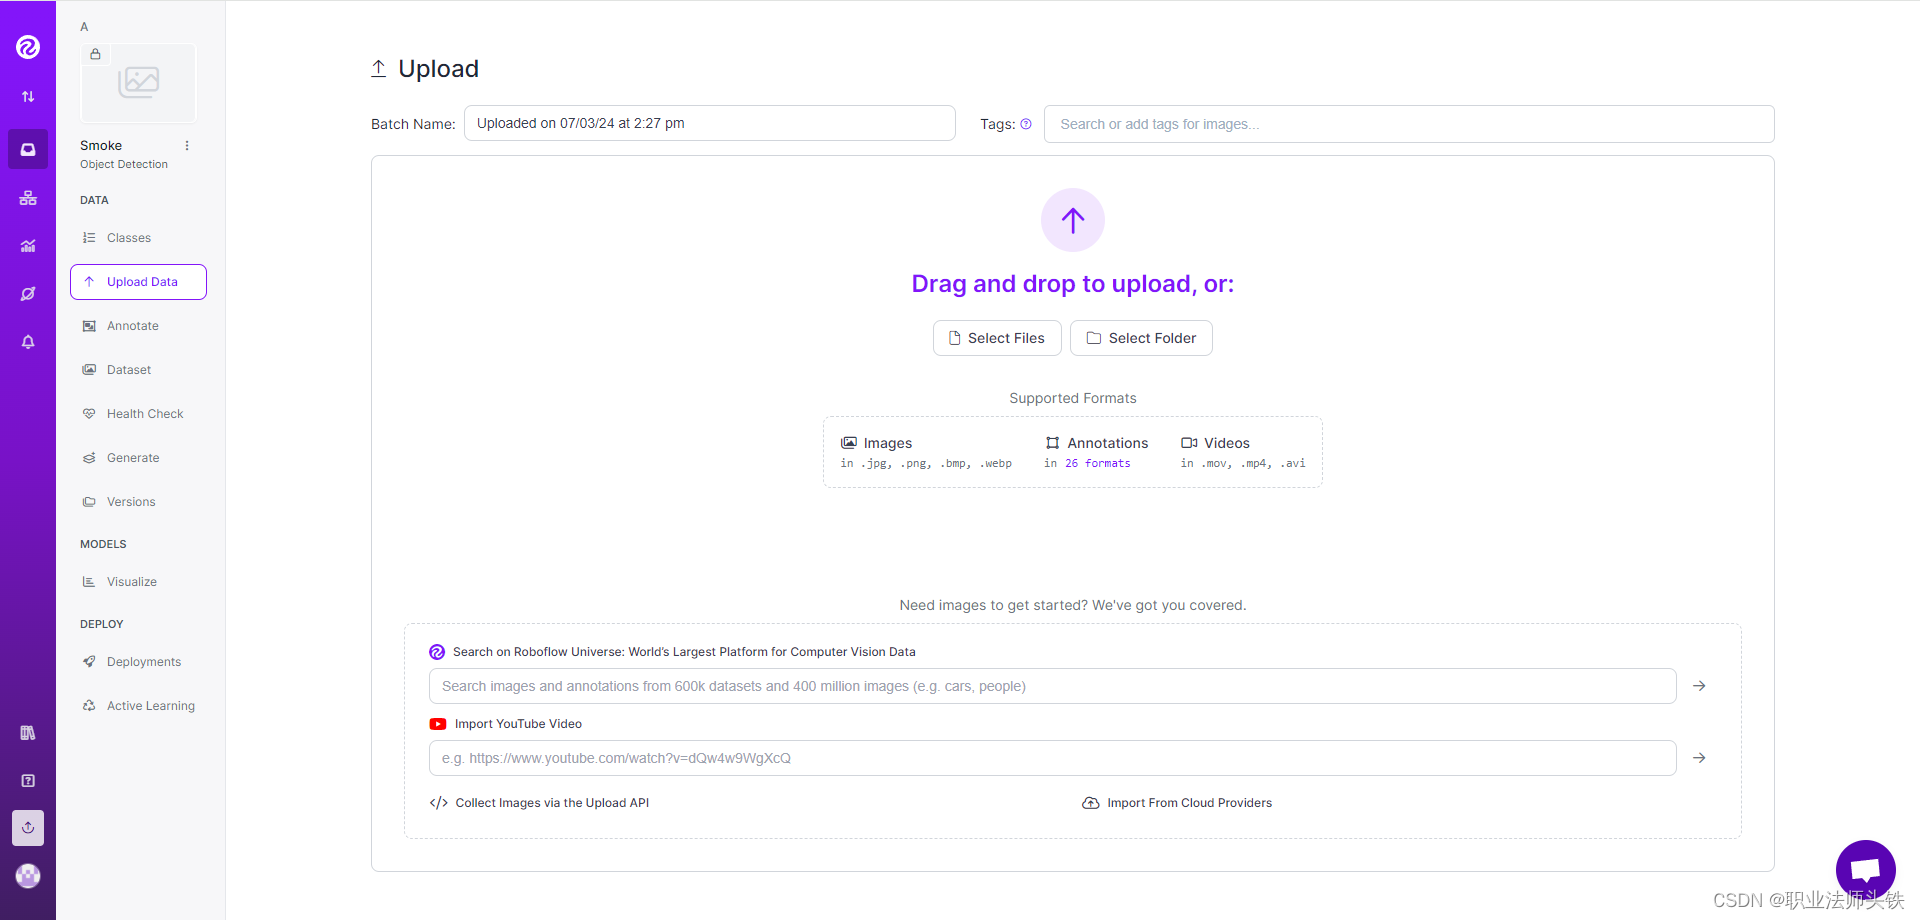Click the Roboflow logo icon
This screenshot has width=1920, height=920.
pyautogui.click(x=28, y=47)
